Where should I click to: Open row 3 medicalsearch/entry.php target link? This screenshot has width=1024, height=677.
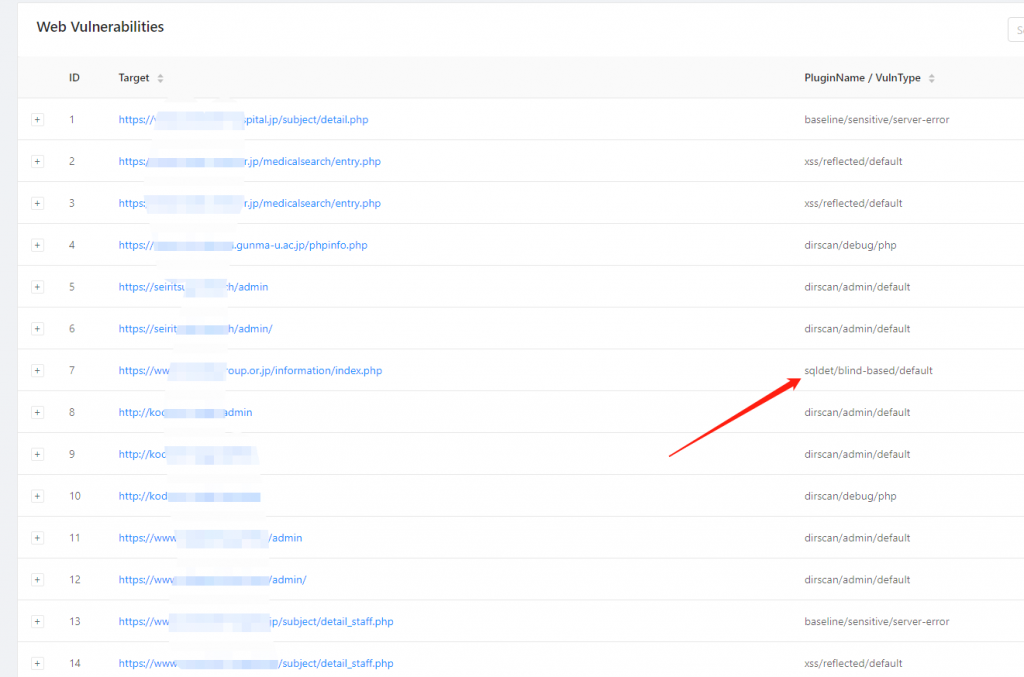(x=249, y=203)
